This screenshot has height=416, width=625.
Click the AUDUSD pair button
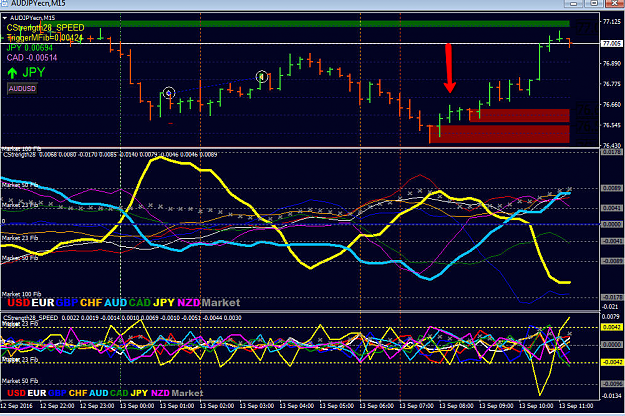click(x=22, y=88)
